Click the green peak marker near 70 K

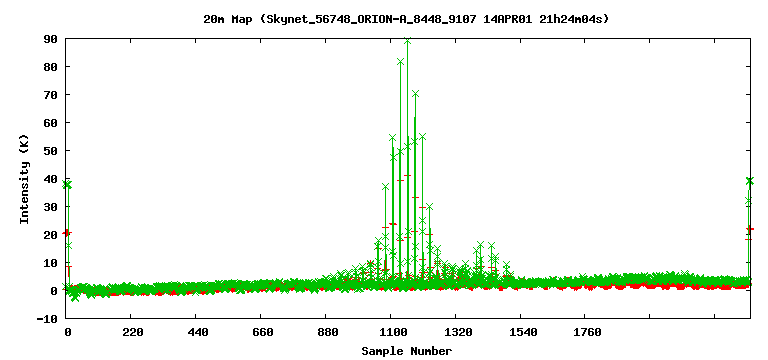click(x=415, y=94)
